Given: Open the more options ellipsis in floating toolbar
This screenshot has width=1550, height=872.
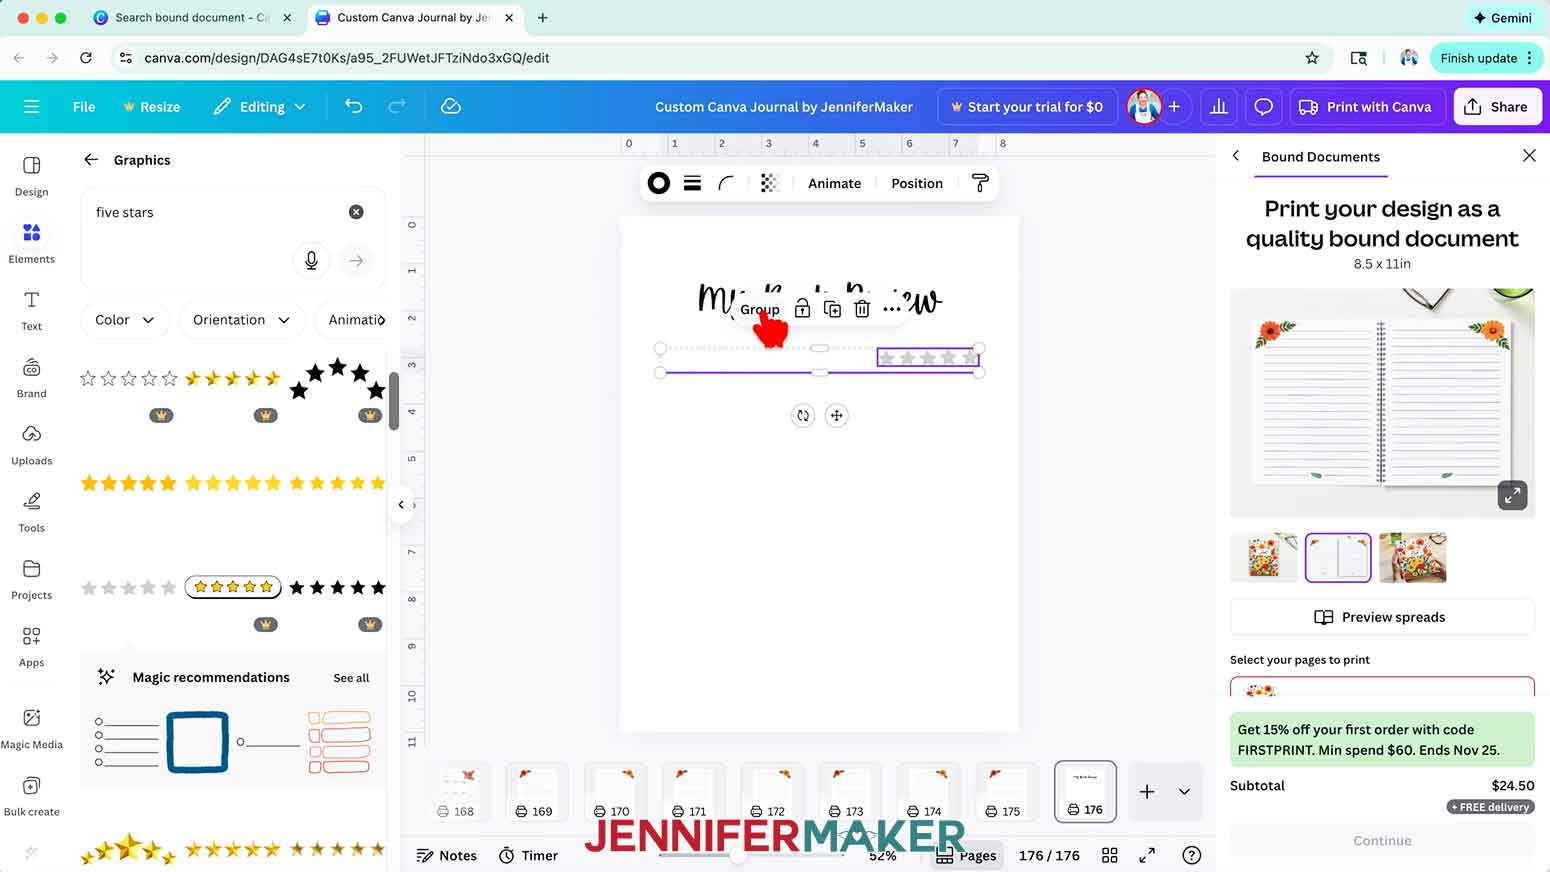Looking at the screenshot, I should [x=891, y=309].
